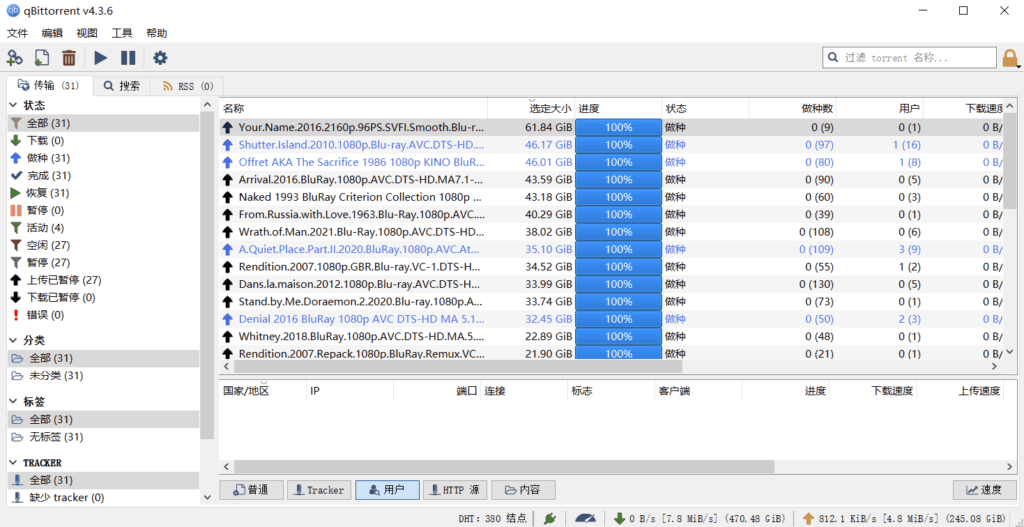Click the delete torrent trash icon

click(x=69, y=58)
